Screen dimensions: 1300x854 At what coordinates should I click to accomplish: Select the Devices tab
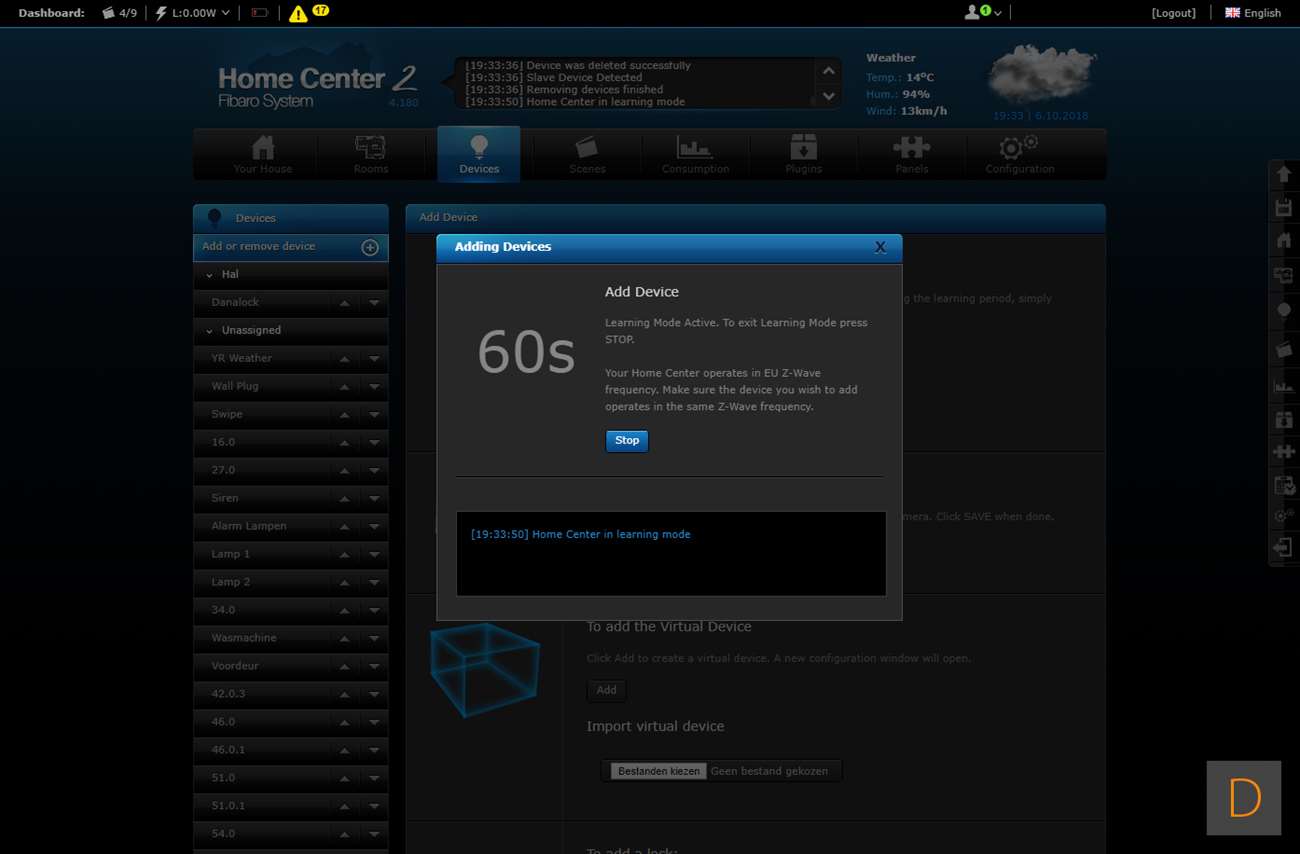click(x=479, y=154)
